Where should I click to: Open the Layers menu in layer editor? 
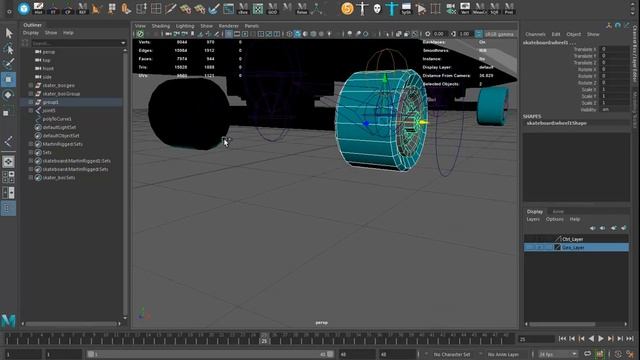[533, 219]
